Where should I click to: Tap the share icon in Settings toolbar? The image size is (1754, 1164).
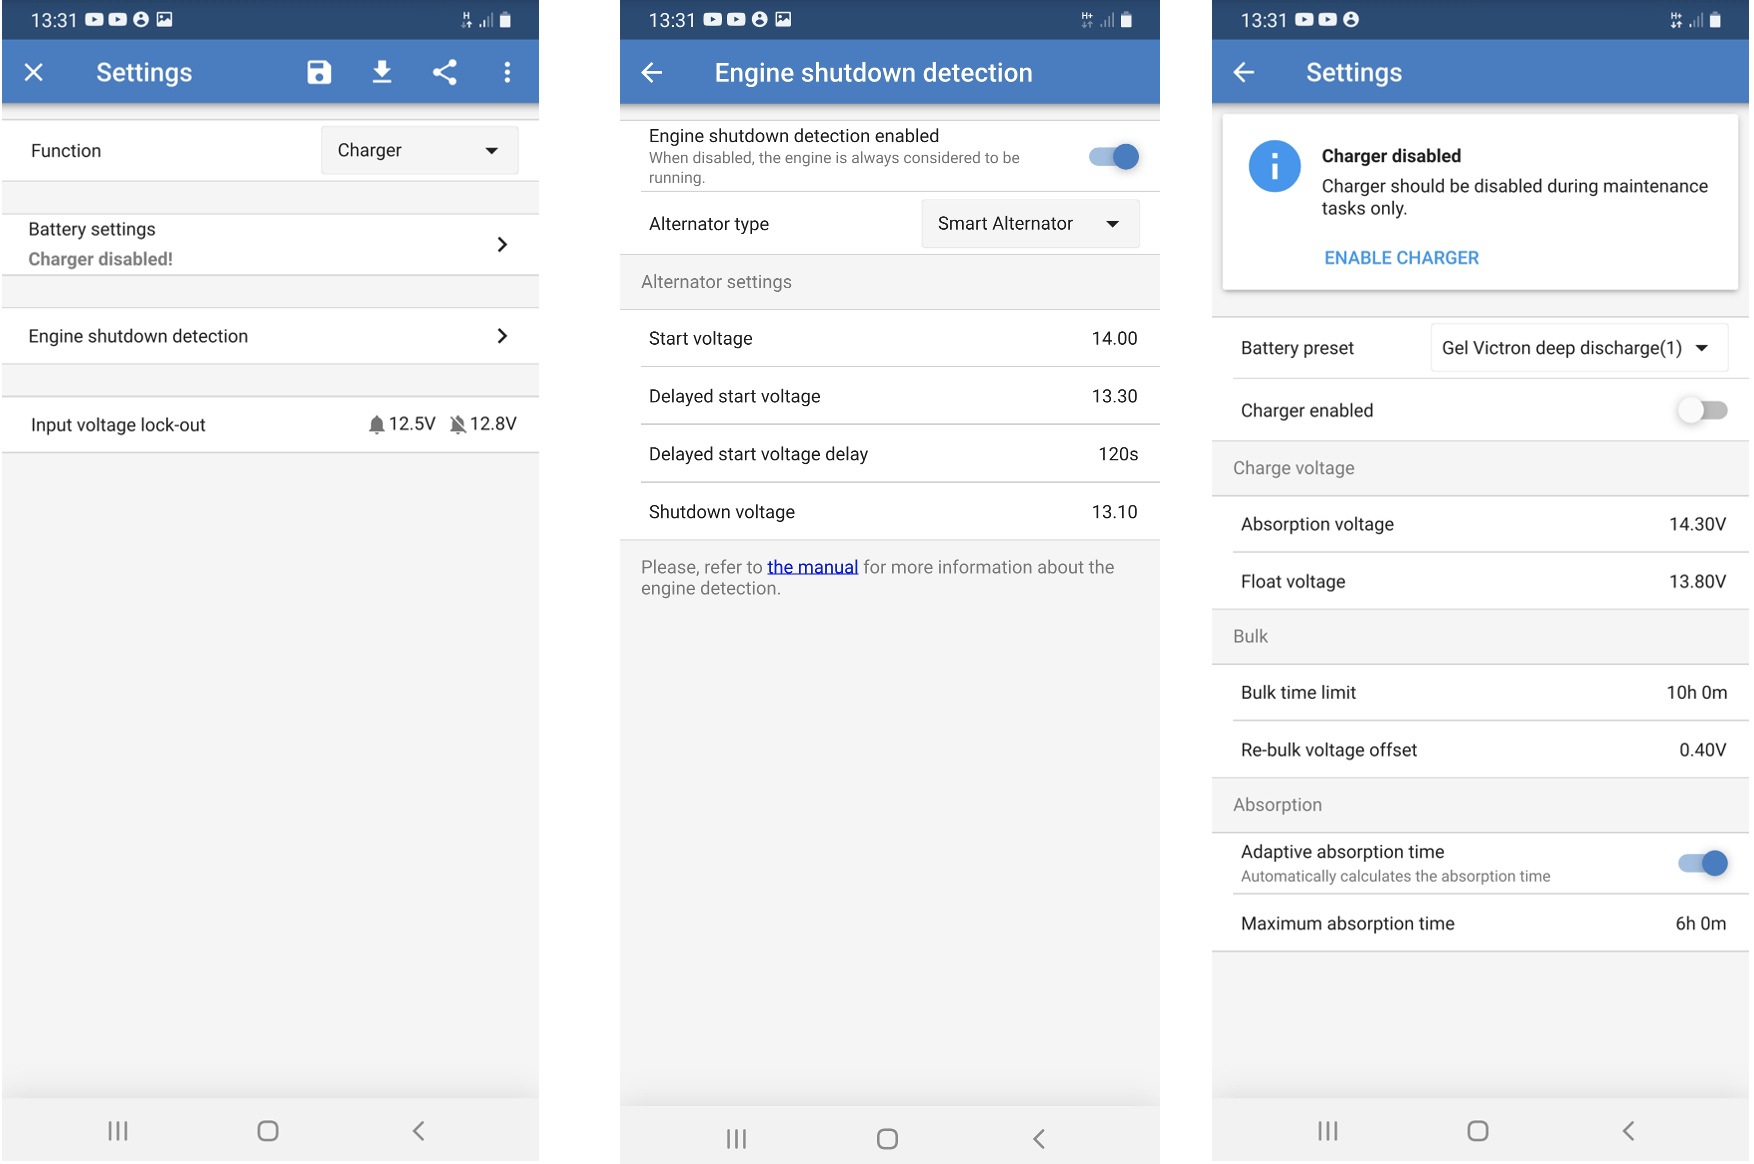tap(445, 72)
